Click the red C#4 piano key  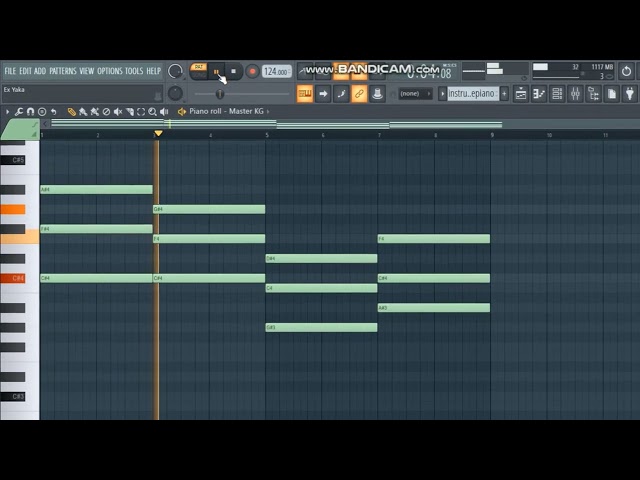pos(13,278)
